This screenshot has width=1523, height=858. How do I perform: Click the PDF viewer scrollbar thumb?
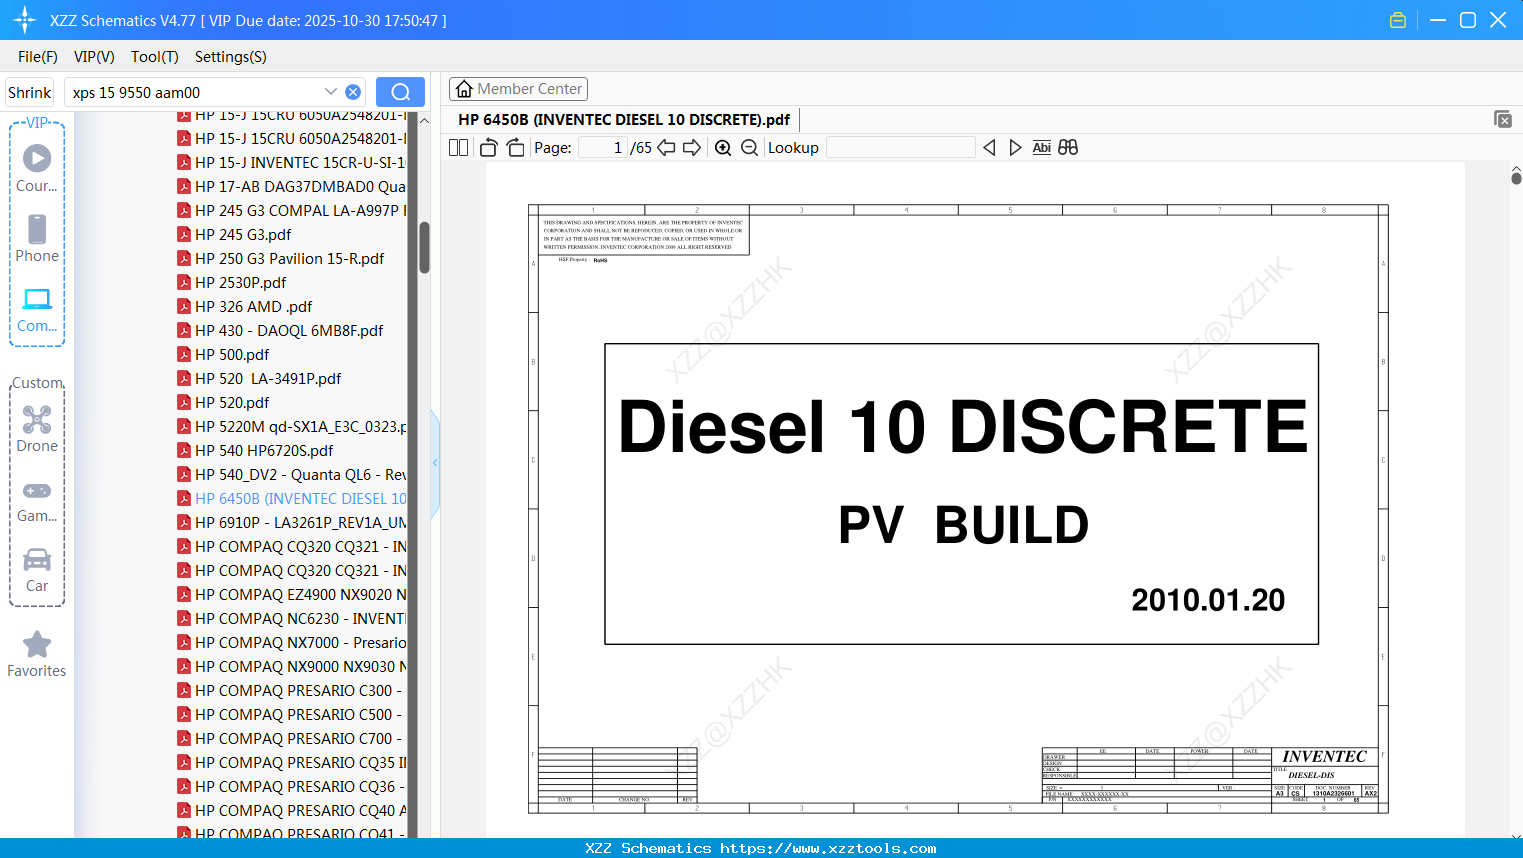tap(1516, 178)
